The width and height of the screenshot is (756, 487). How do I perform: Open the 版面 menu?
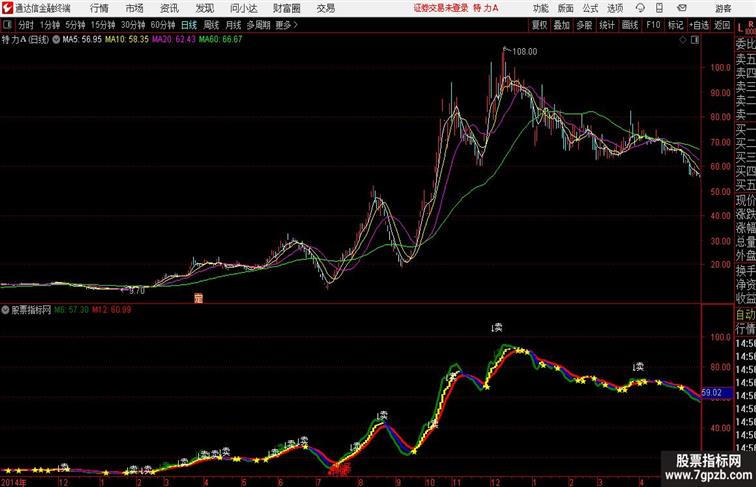point(566,8)
